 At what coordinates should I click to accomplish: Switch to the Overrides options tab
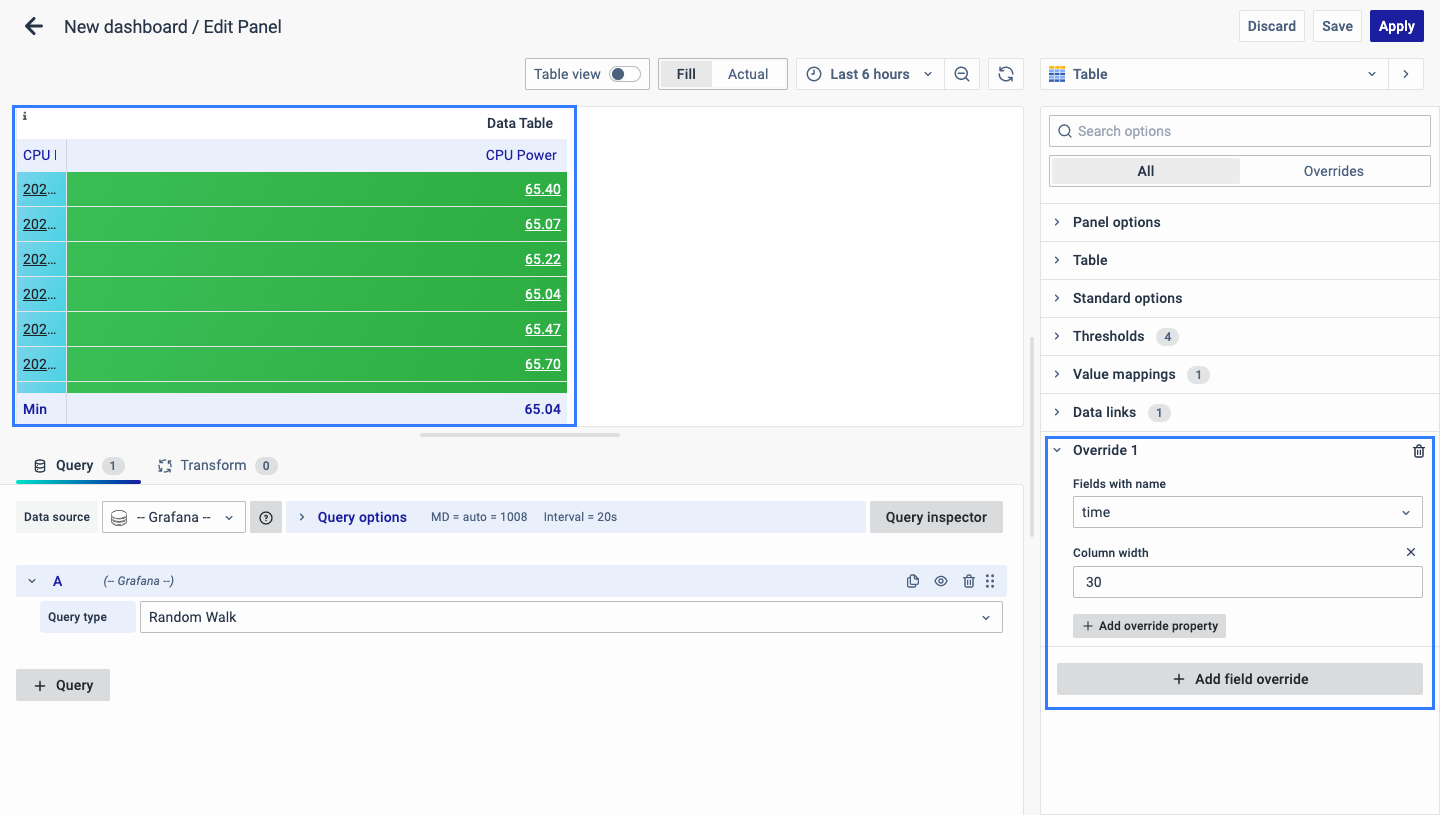(x=1333, y=171)
